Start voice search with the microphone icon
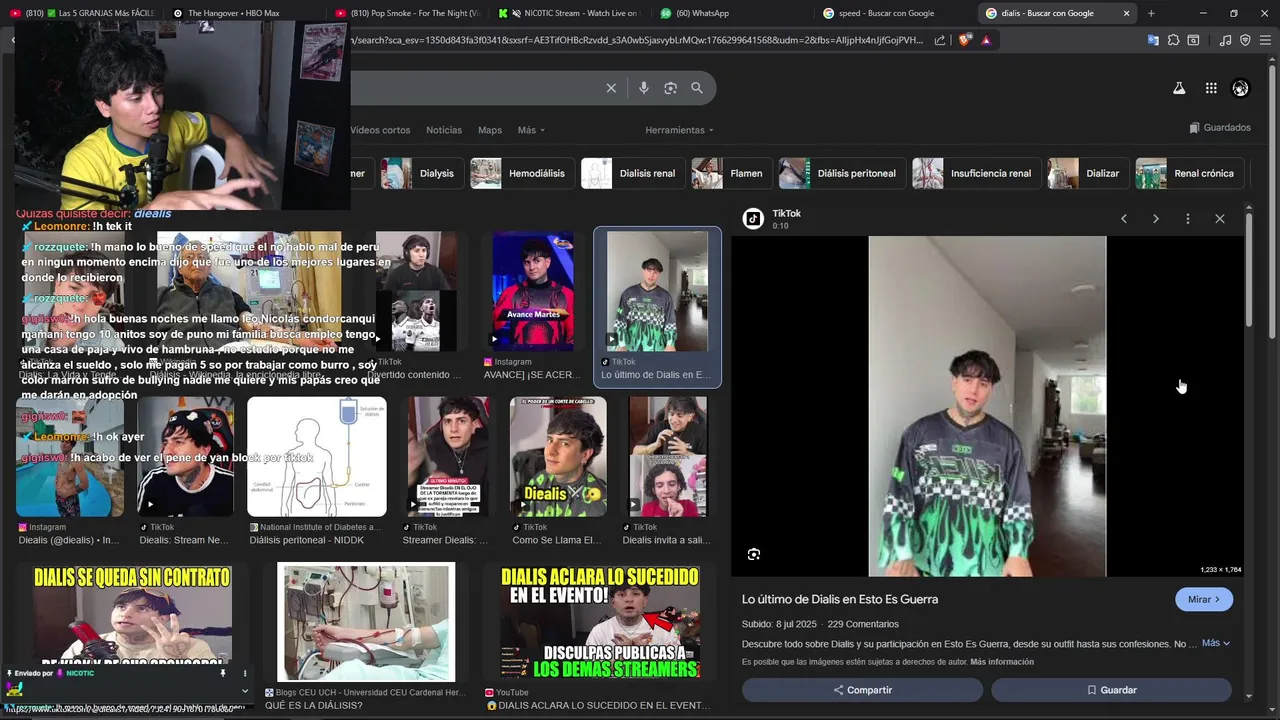Image resolution: width=1280 pixels, height=720 pixels. [x=643, y=88]
